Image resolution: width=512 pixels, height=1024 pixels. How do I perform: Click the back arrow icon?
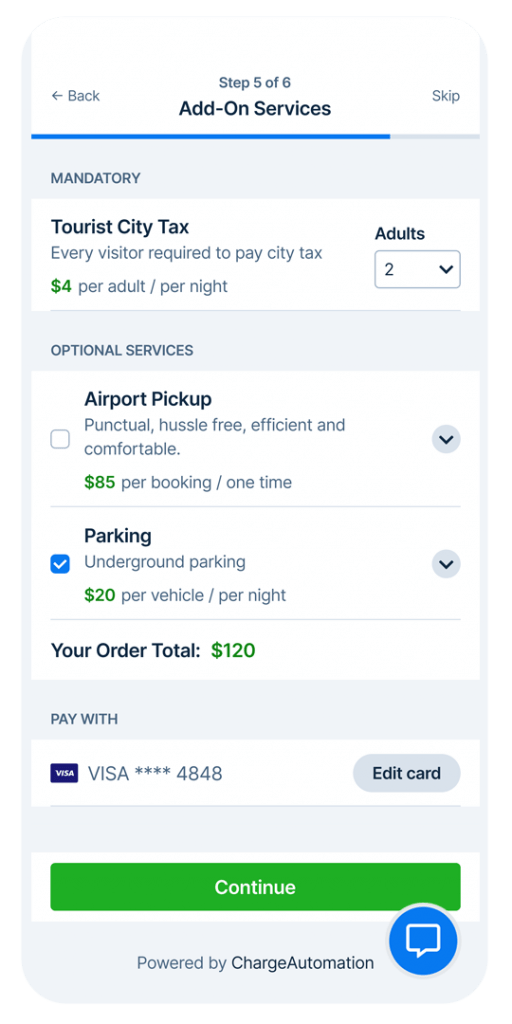(x=56, y=96)
